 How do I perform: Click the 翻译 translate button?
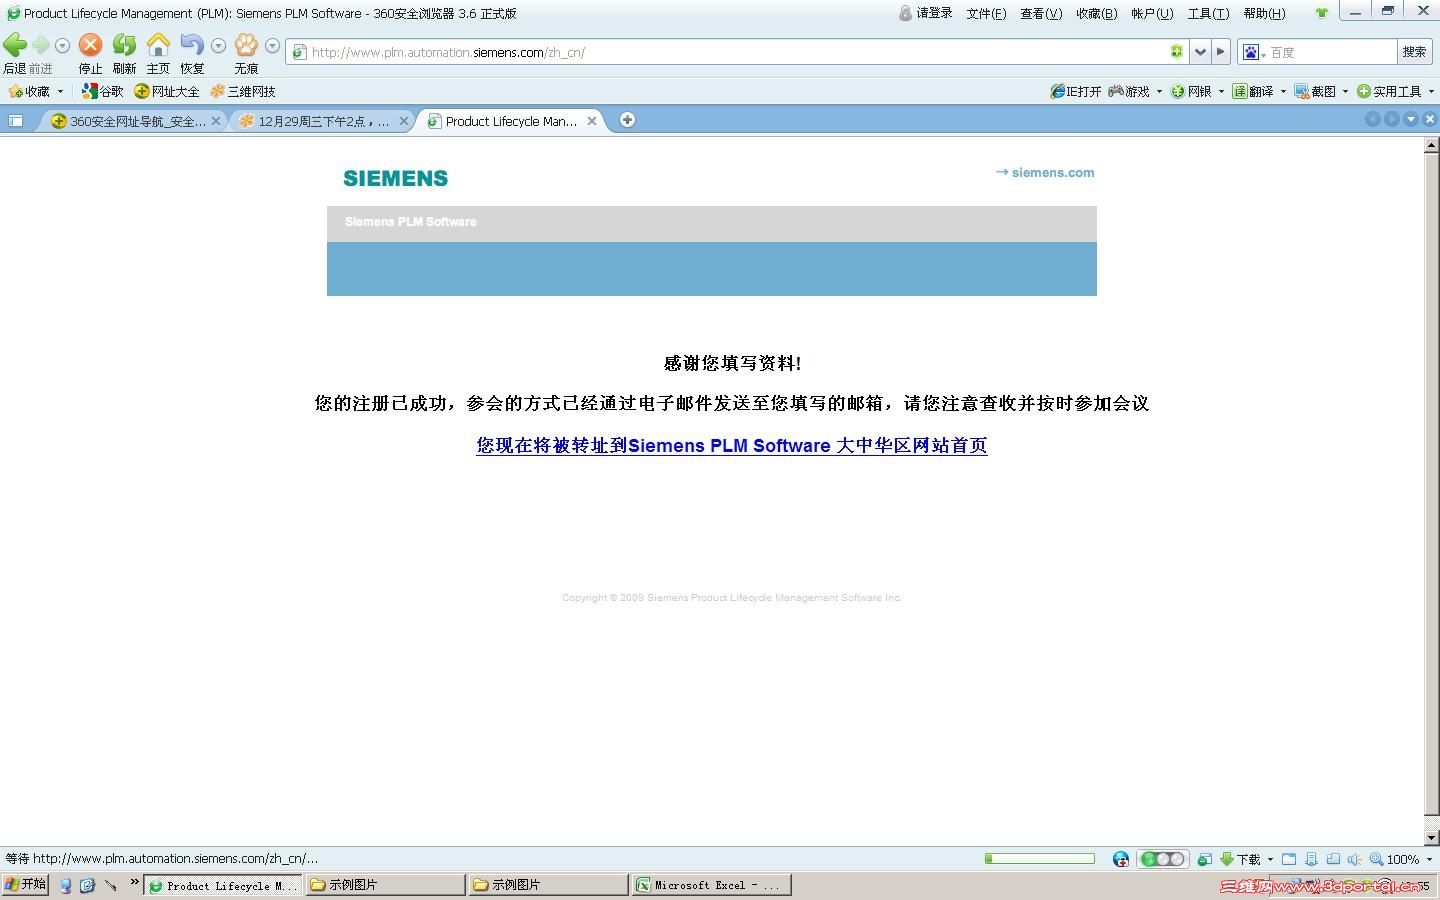[x=1253, y=91]
